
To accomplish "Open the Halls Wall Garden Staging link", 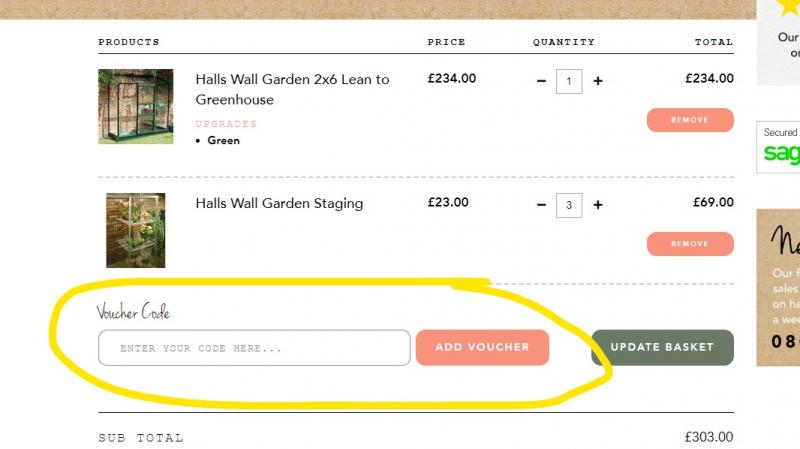I will click(x=279, y=203).
